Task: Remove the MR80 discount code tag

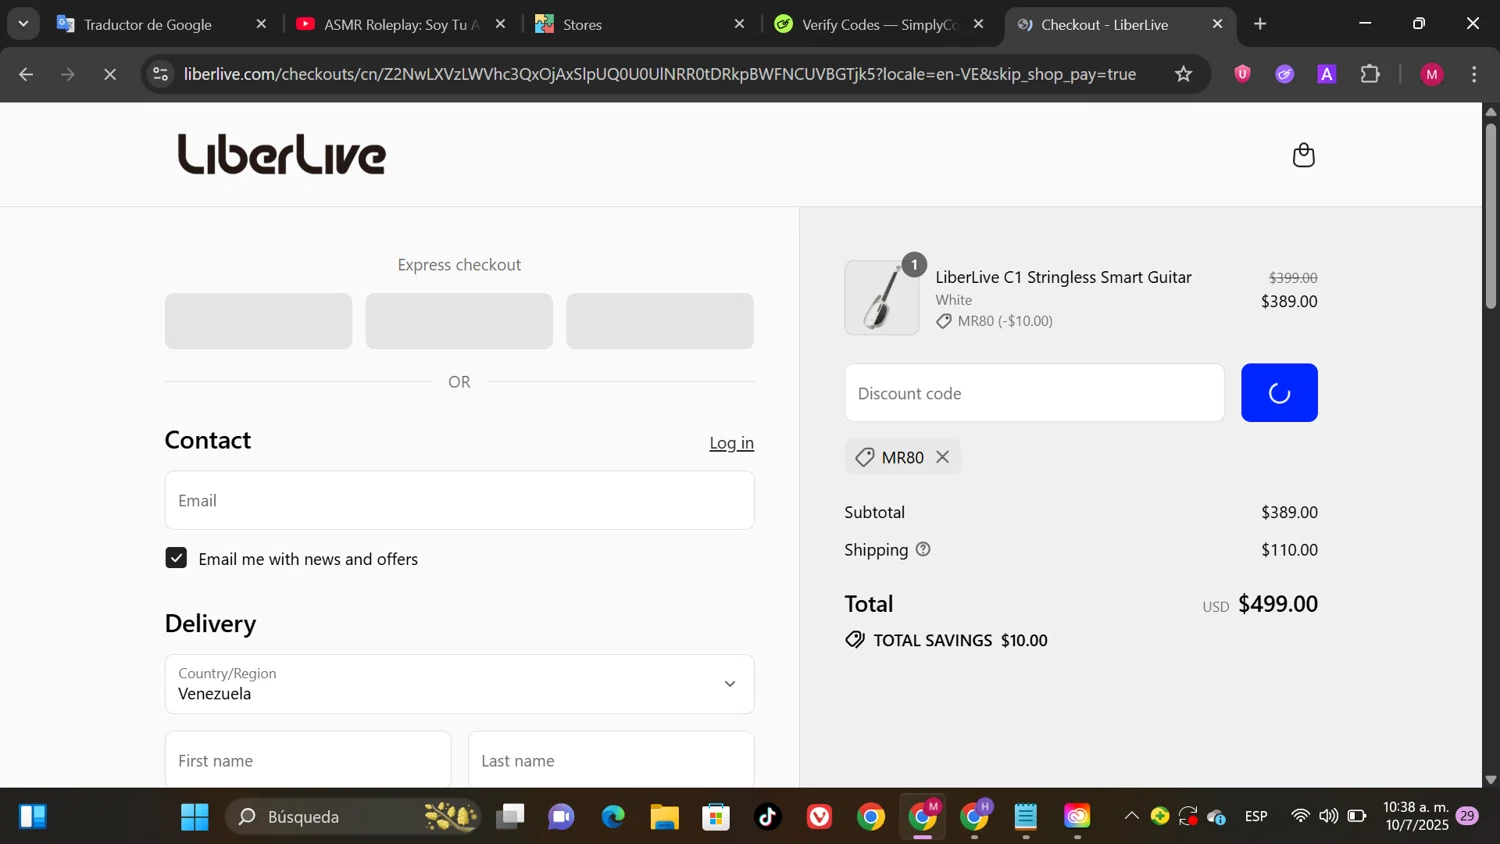Action: coord(942,457)
